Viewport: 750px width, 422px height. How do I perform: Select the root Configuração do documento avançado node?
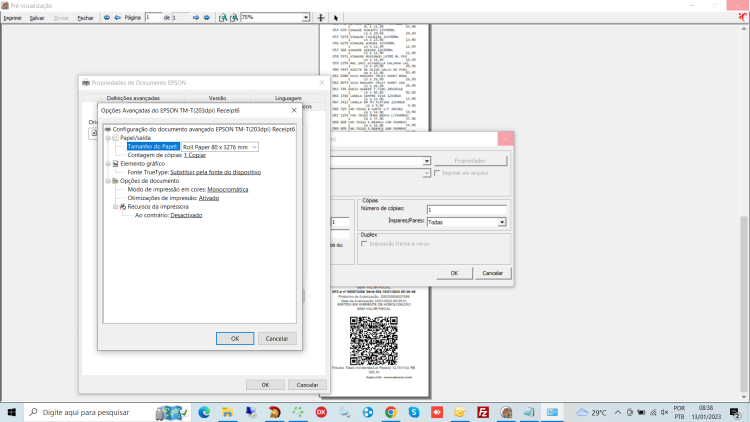[204, 129]
